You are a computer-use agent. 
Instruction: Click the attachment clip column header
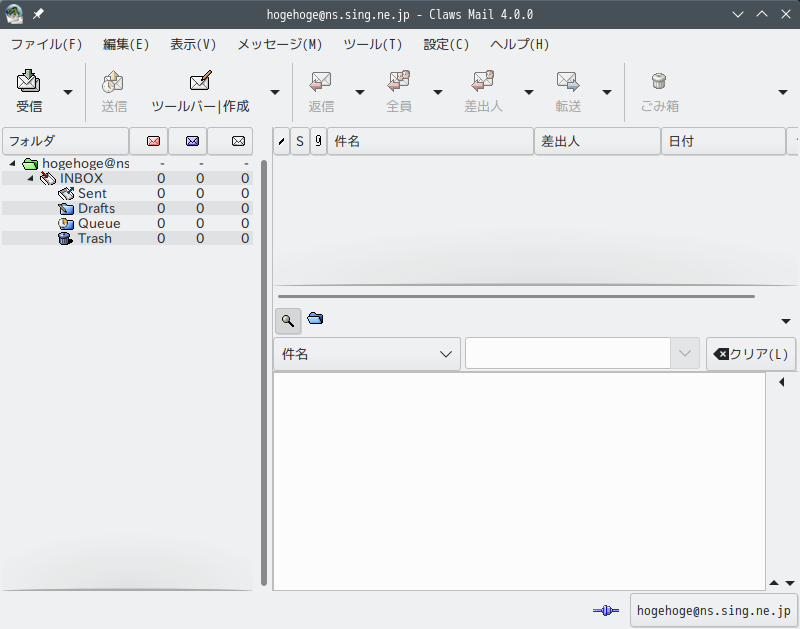coord(318,141)
